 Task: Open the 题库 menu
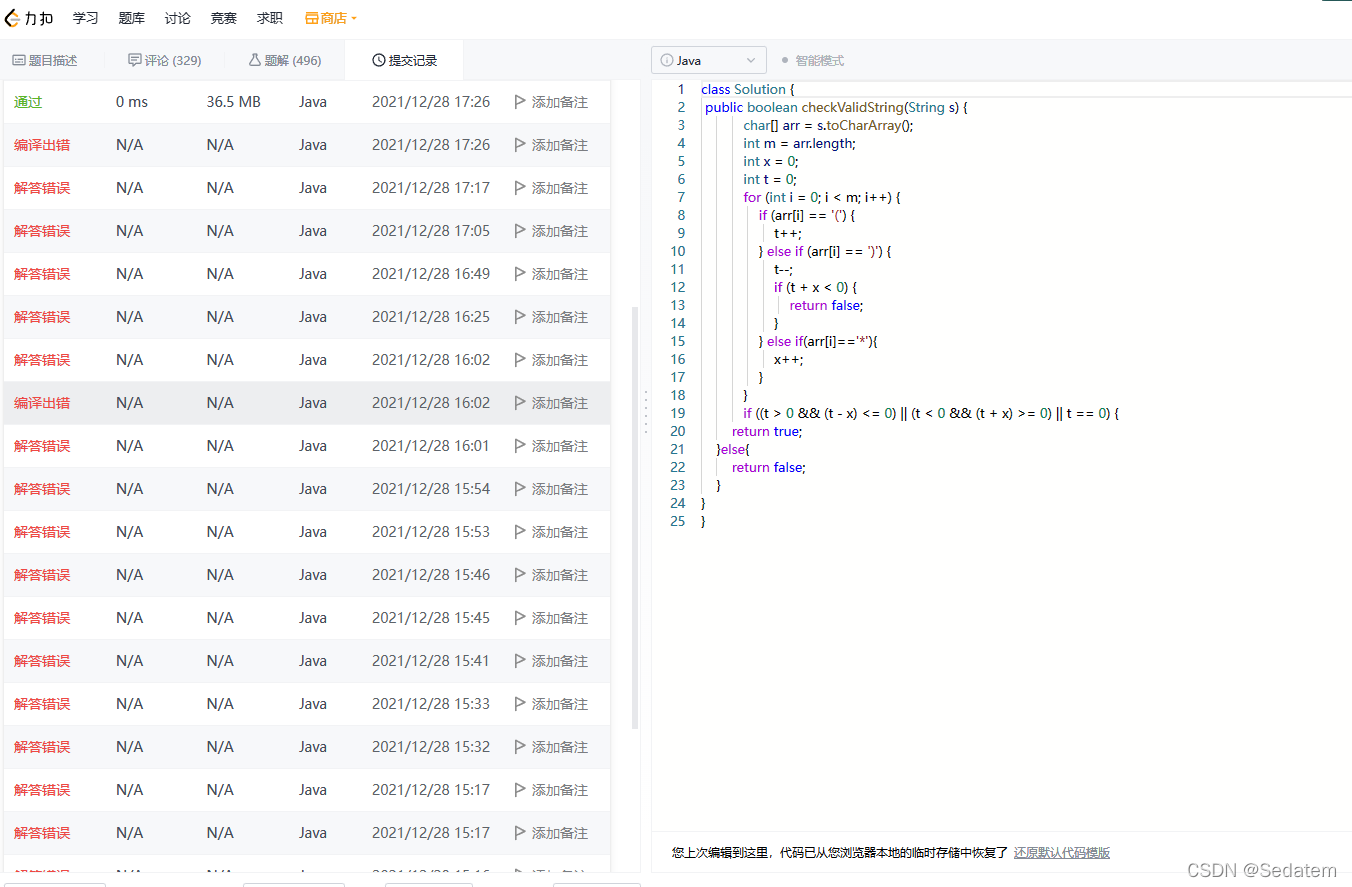(131, 18)
